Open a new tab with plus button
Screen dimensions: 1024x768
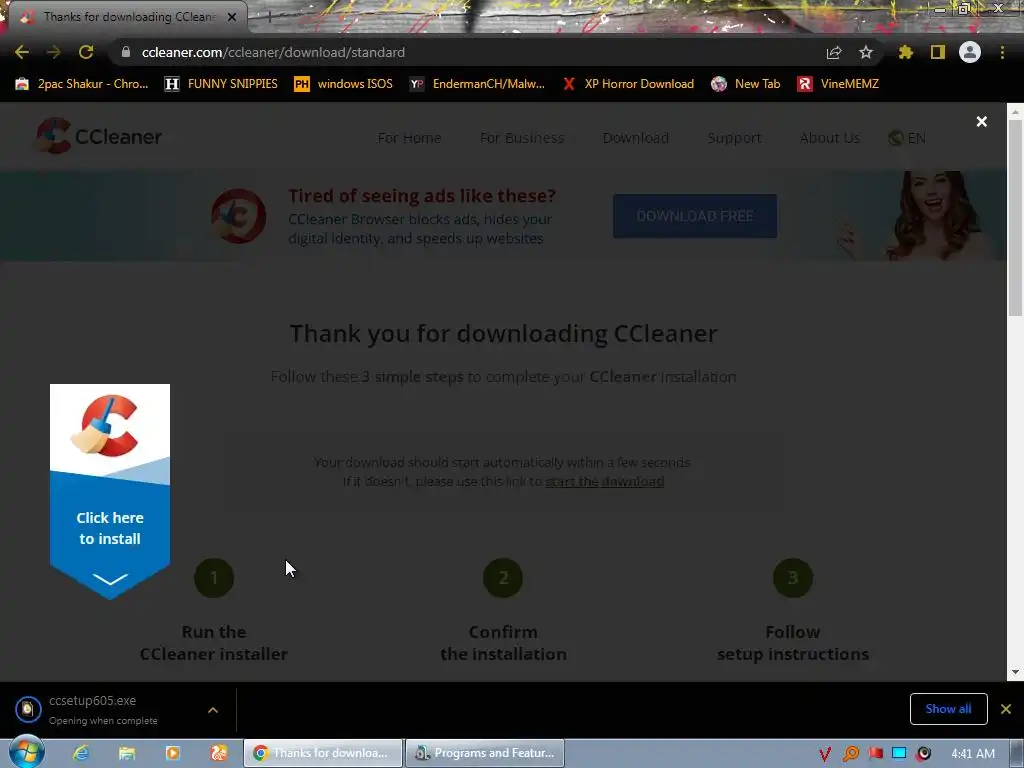269,18
